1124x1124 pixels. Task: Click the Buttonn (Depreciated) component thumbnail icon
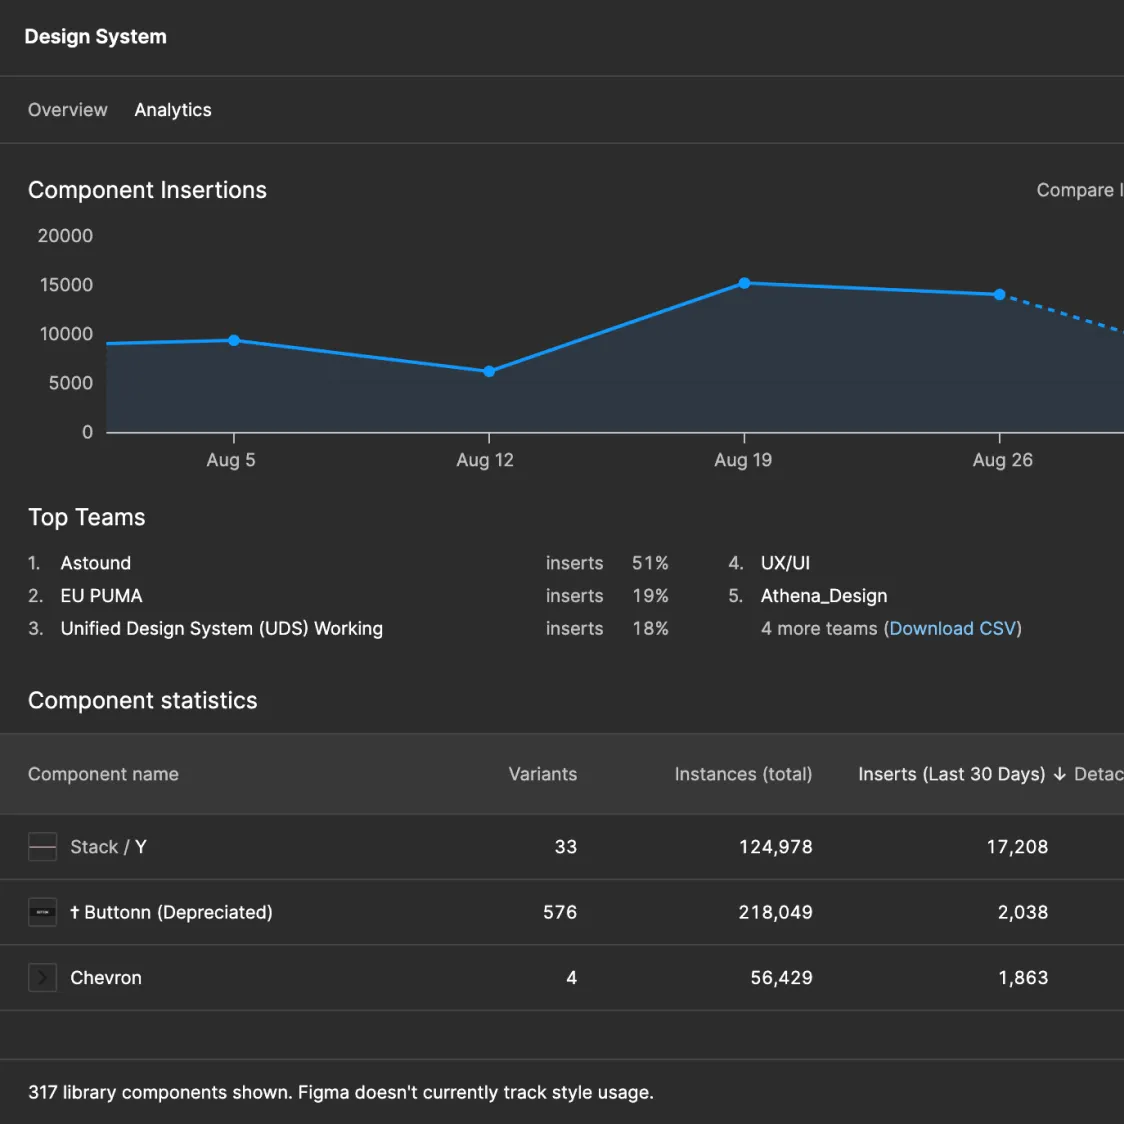coord(42,912)
